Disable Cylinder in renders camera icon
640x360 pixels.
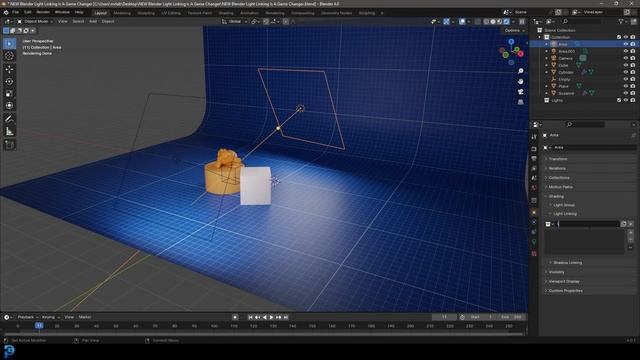(x=633, y=72)
